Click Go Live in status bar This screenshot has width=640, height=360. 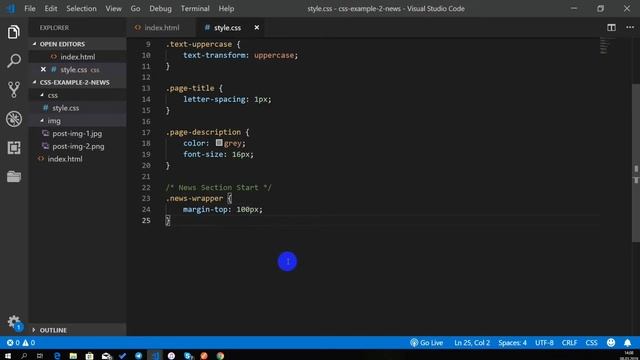427,343
